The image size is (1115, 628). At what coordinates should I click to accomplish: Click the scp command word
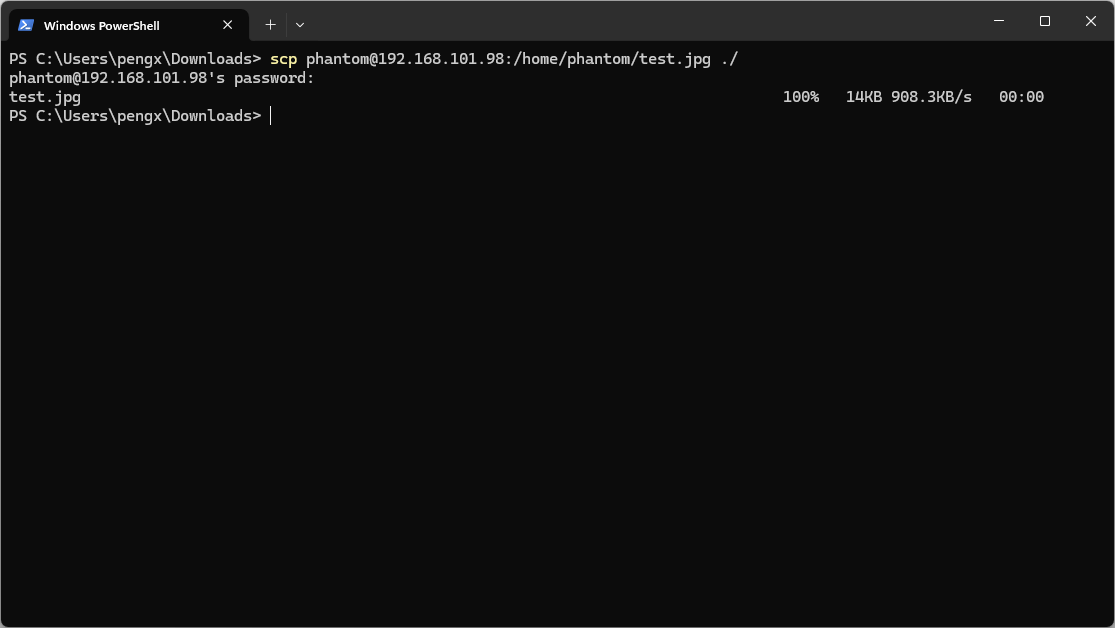click(283, 59)
